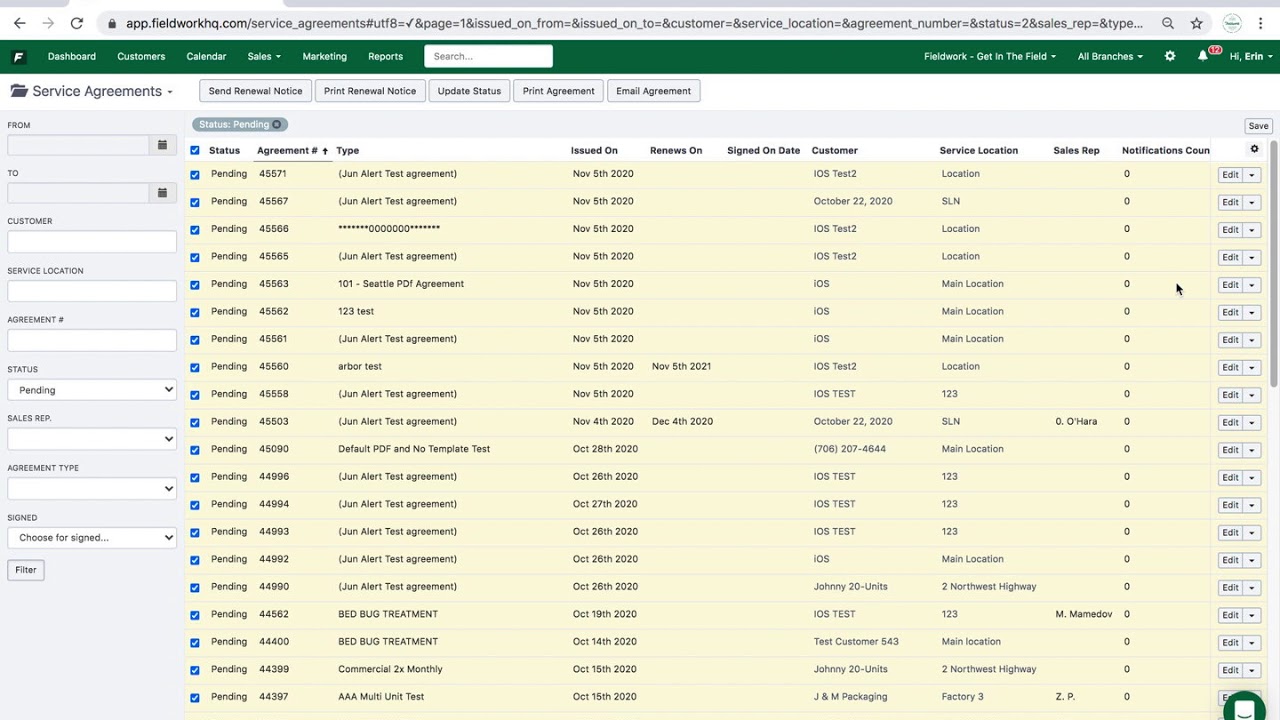Click the site lock icon in address bar
1280x720 pixels.
click(110, 23)
